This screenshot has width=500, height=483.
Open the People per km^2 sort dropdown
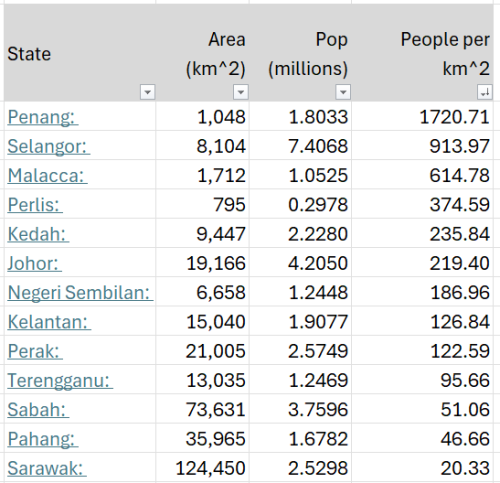pyautogui.click(x=485, y=92)
